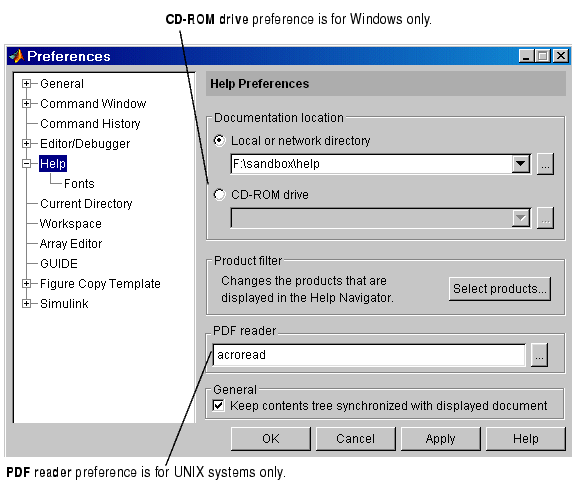Collapse the Help tree node
Screen dimensions: 576x496
point(26,163)
